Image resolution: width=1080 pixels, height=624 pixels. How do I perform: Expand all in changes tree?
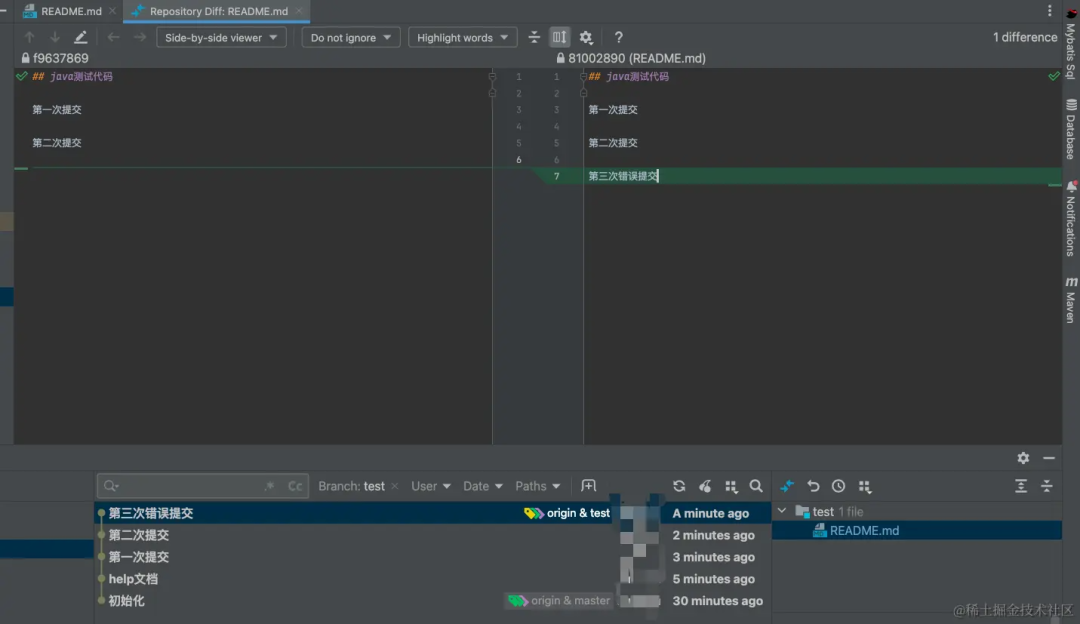(1021, 486)
